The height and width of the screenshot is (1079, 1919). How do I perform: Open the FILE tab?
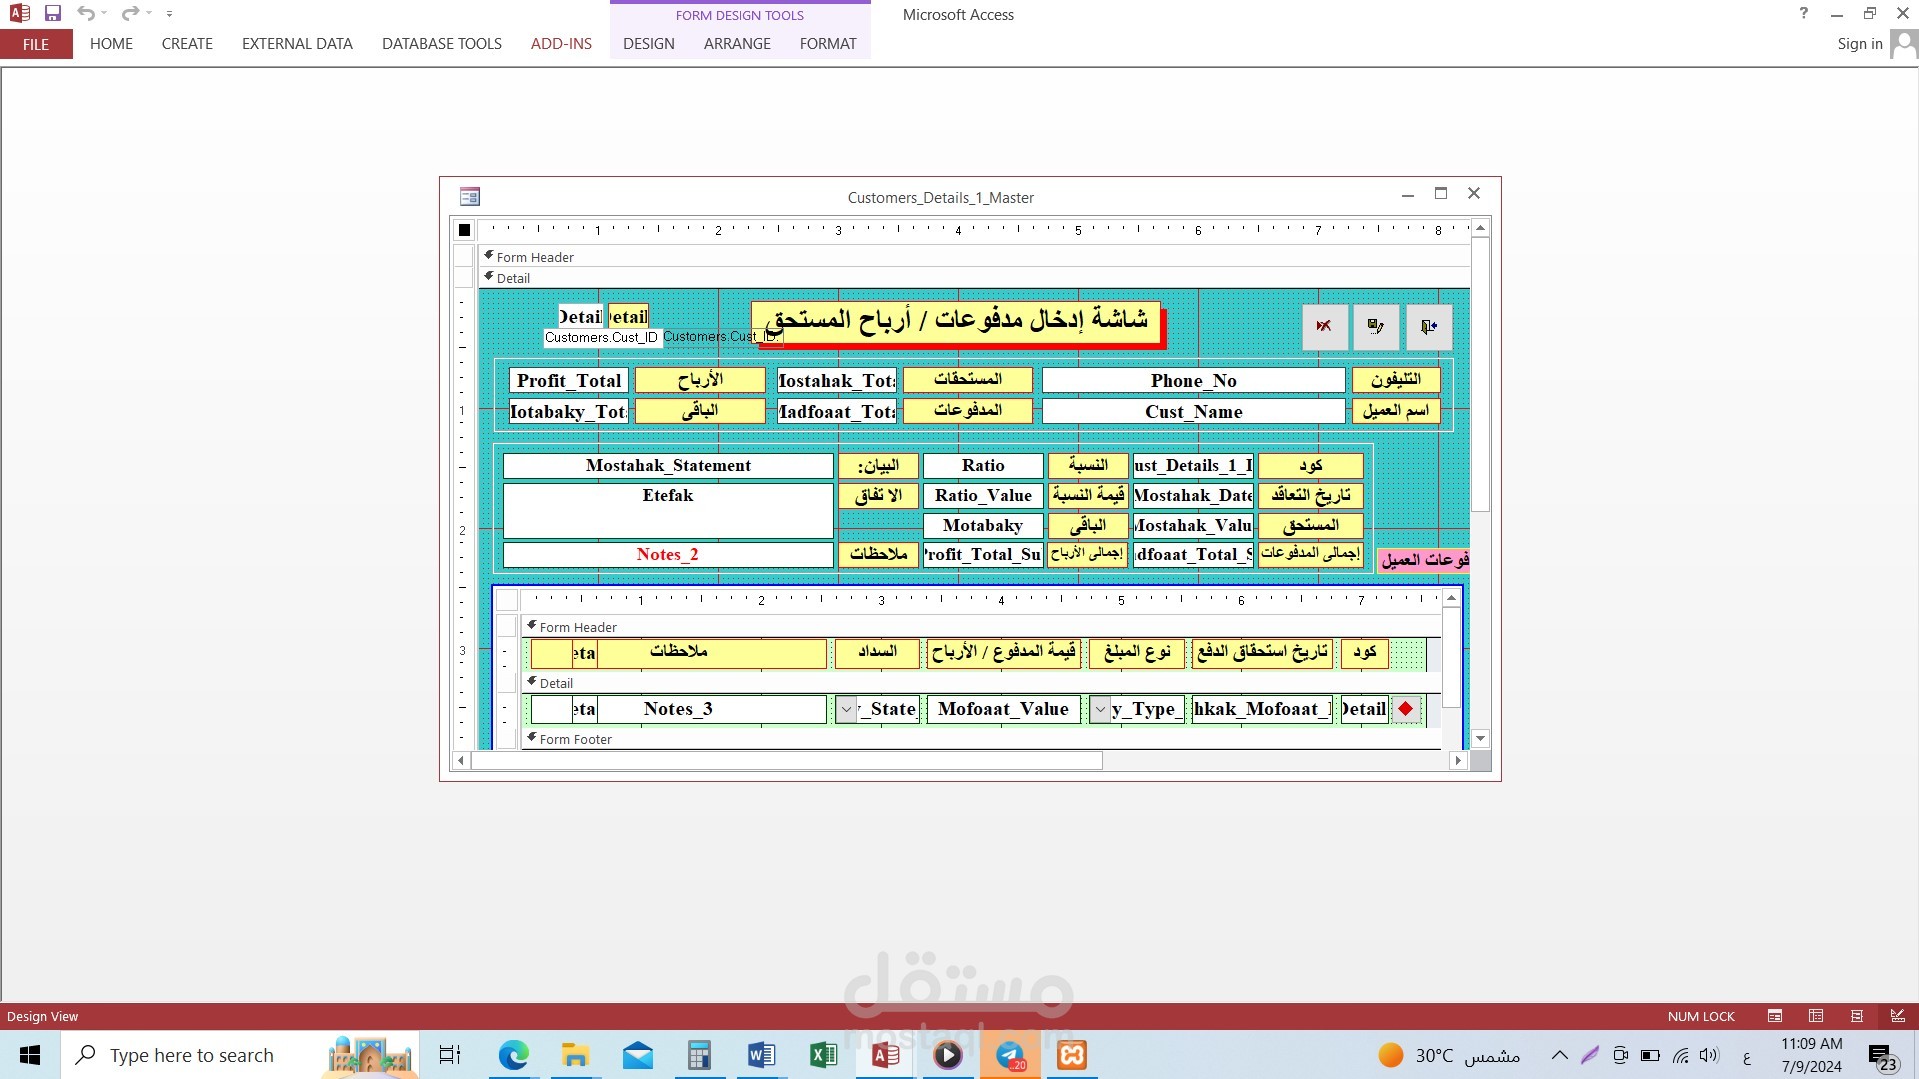[36, 44]
